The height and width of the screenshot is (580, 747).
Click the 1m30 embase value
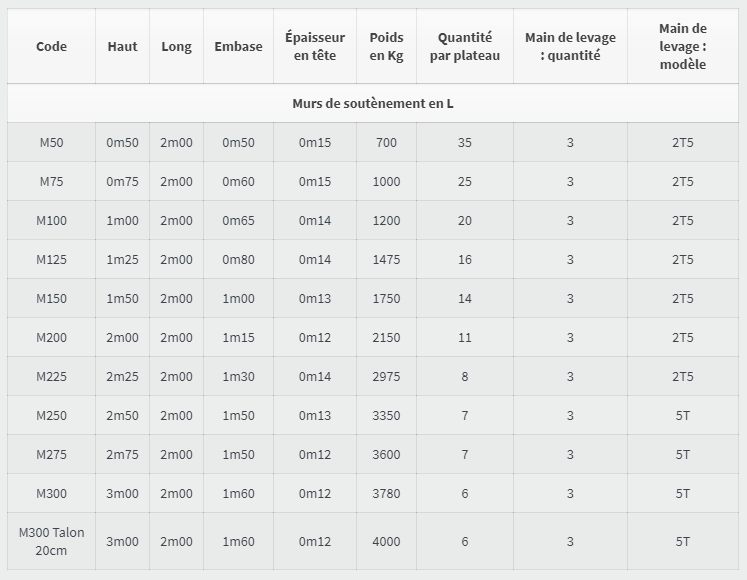(x=238, y=377)
